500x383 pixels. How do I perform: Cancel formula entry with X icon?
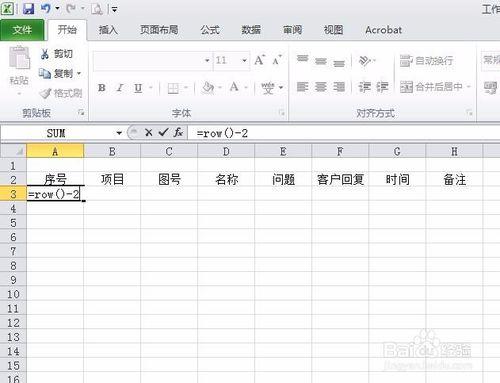coord(149,133)
